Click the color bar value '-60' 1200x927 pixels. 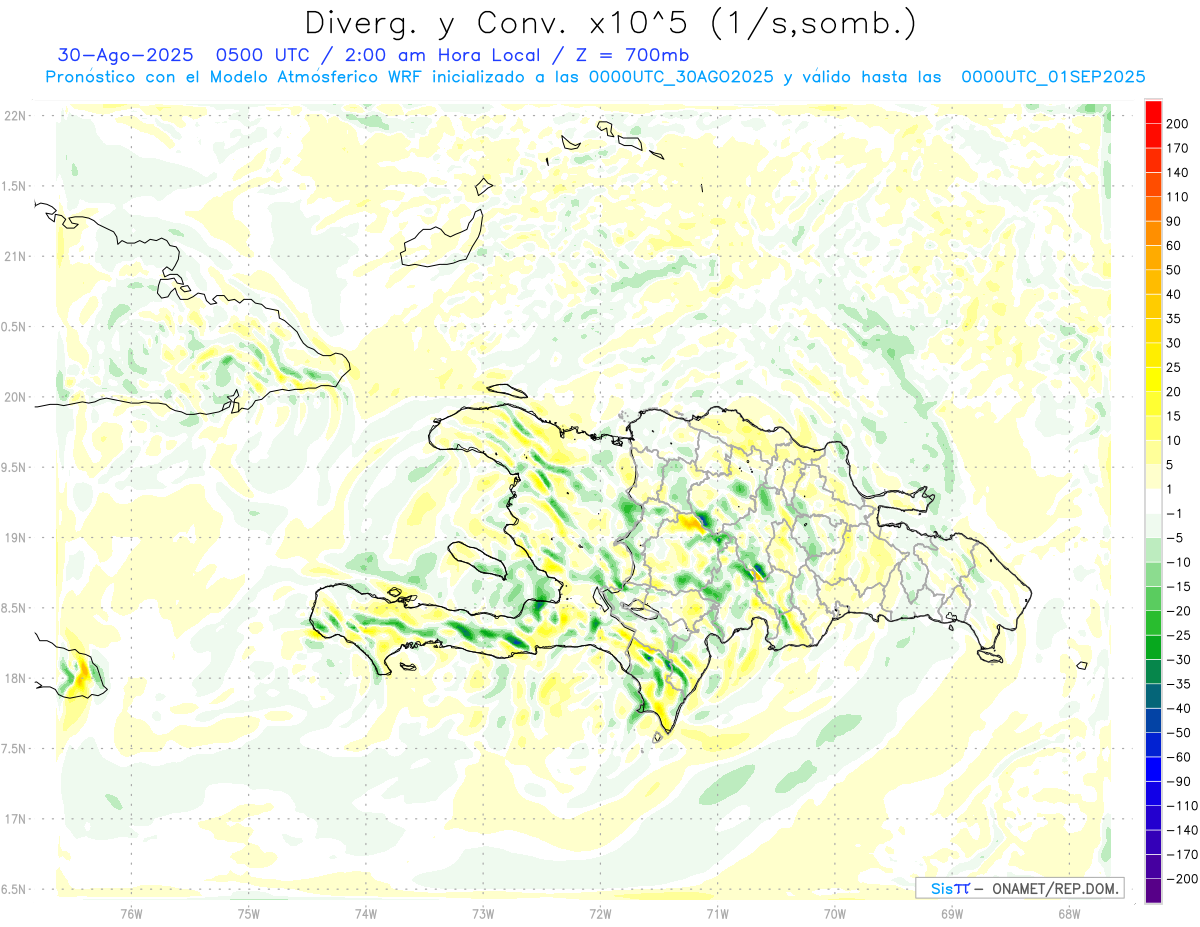point(1178,757)
